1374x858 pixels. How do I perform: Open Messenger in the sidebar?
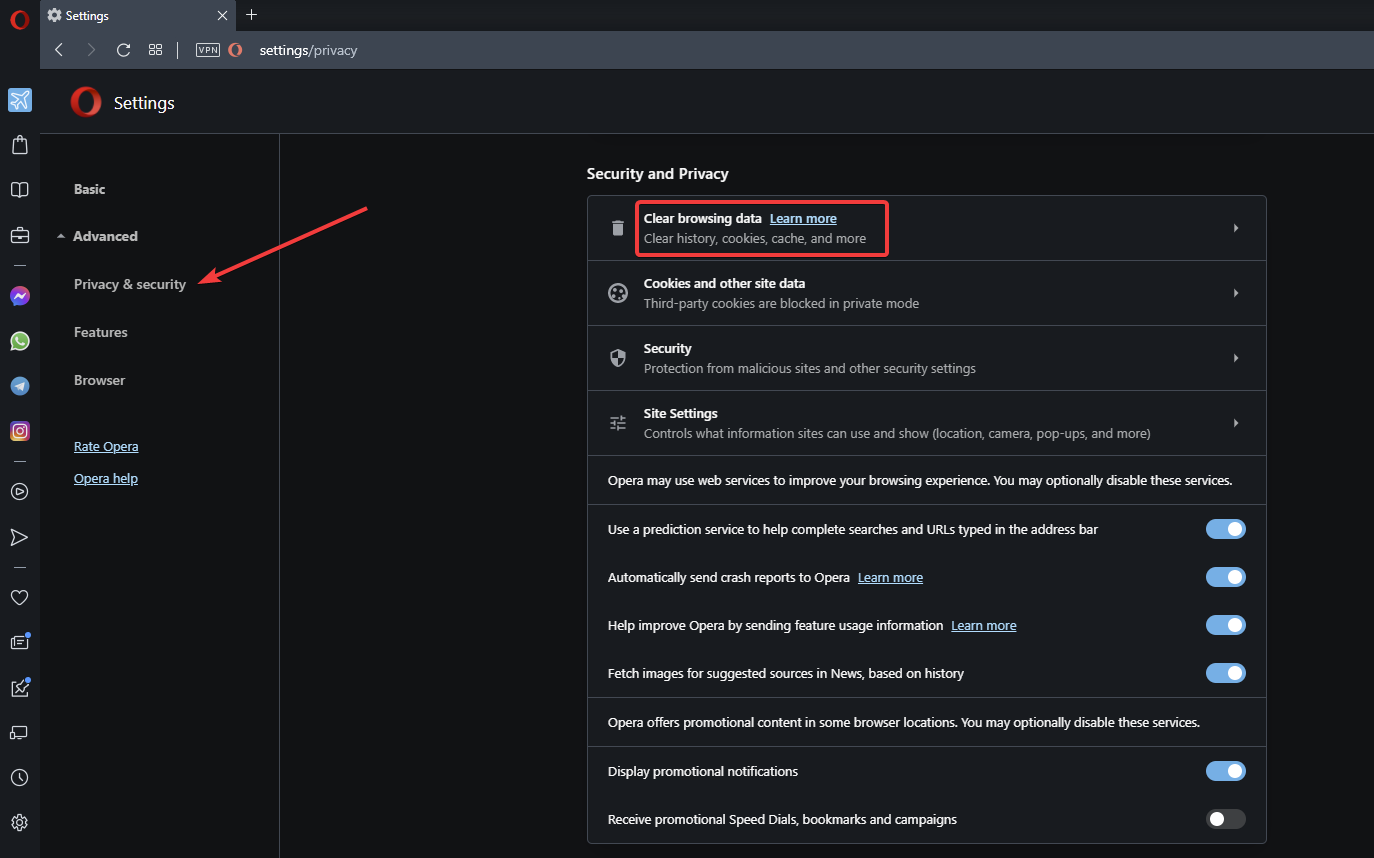[19, 296]
